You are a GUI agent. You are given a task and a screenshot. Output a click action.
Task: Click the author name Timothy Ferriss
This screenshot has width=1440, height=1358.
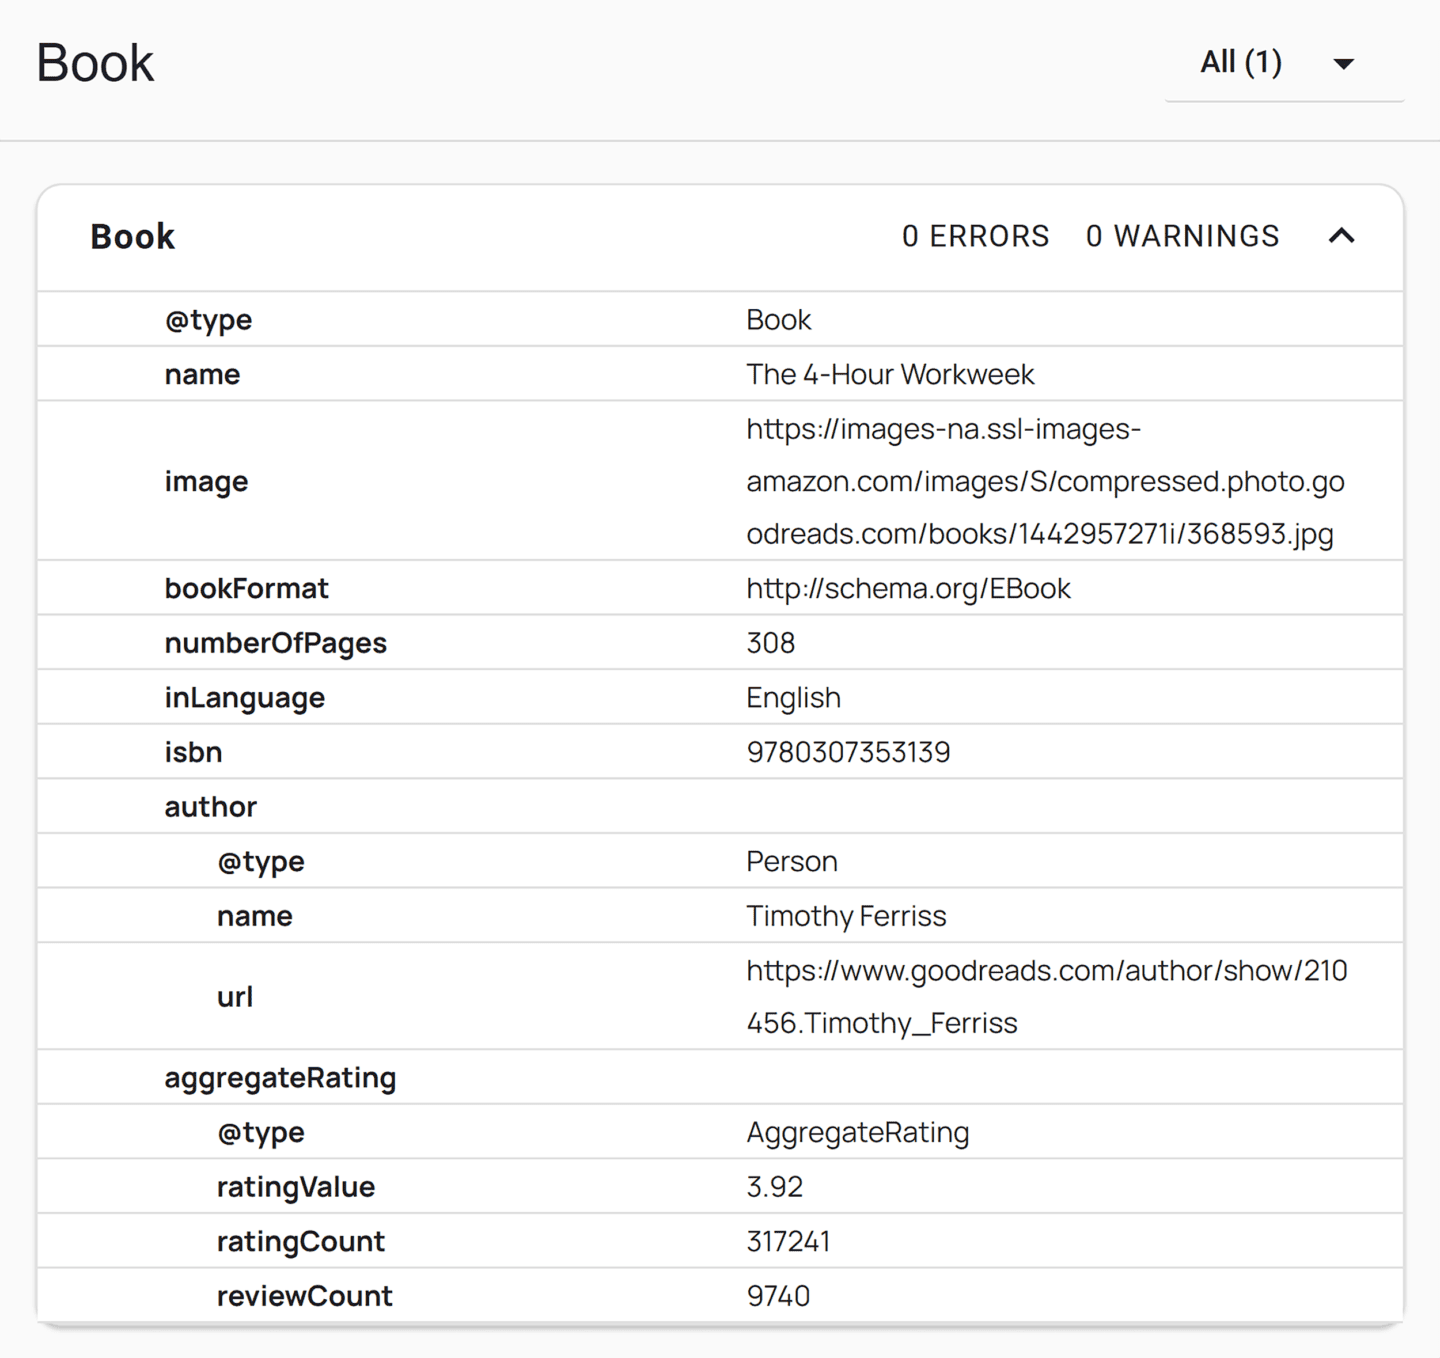846,916
